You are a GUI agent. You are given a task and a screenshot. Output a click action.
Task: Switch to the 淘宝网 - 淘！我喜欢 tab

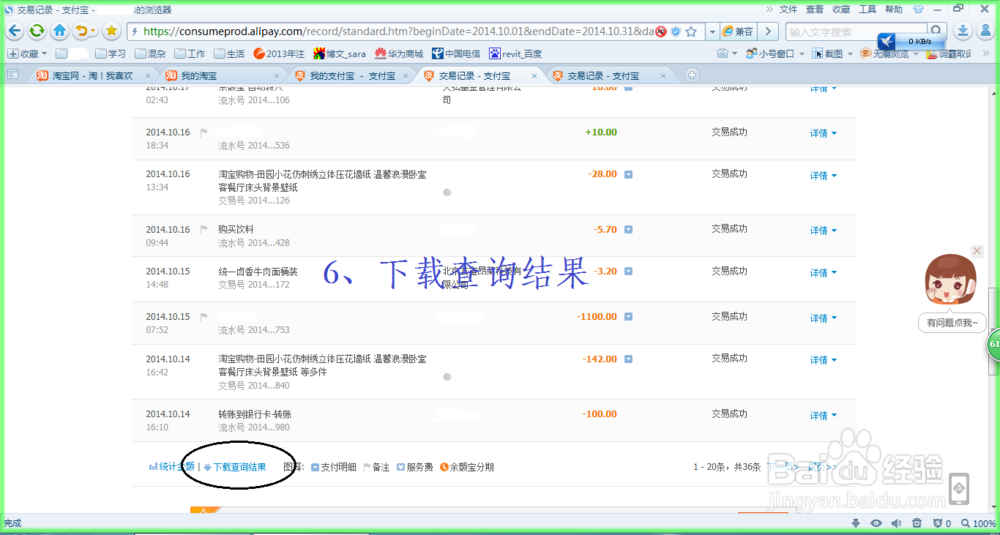click(x=92, y=75)
